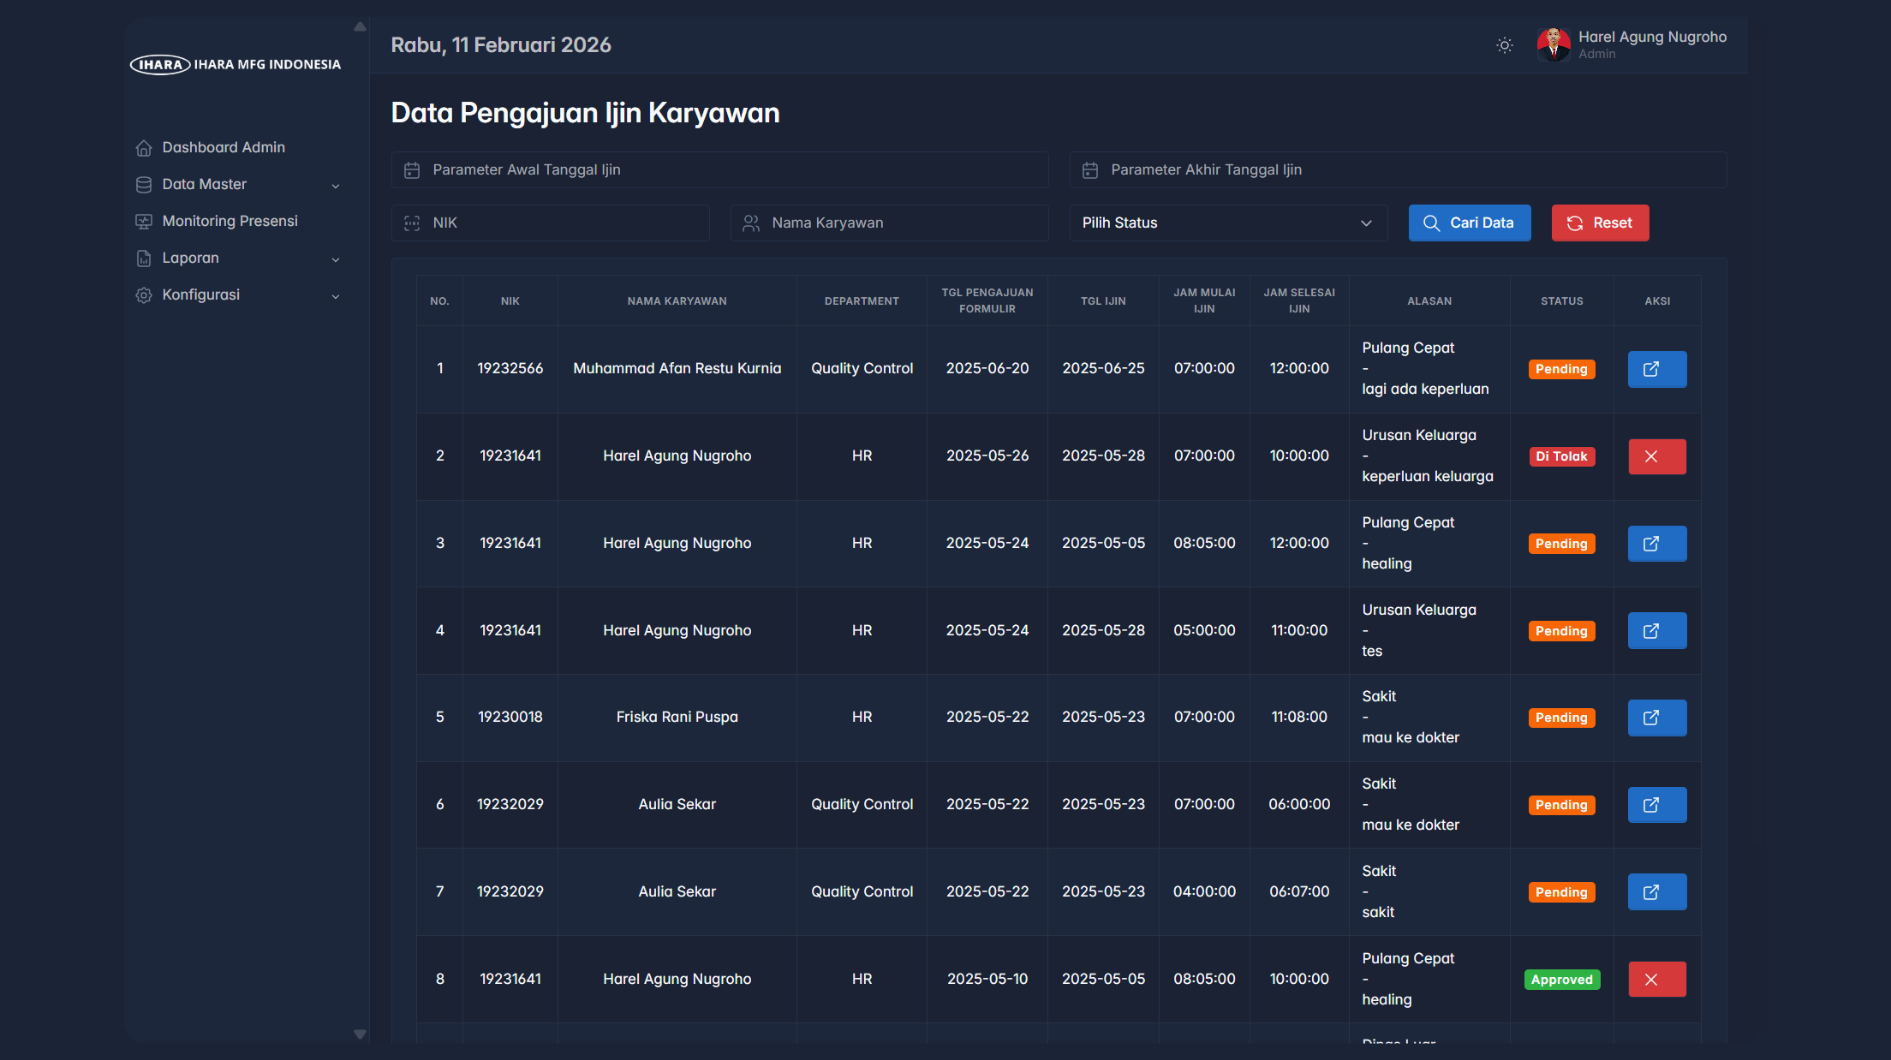Screen dimensions: 1891x1060
Task: Click the scan icon in the NIK field
Action: [x=412, y=224]
